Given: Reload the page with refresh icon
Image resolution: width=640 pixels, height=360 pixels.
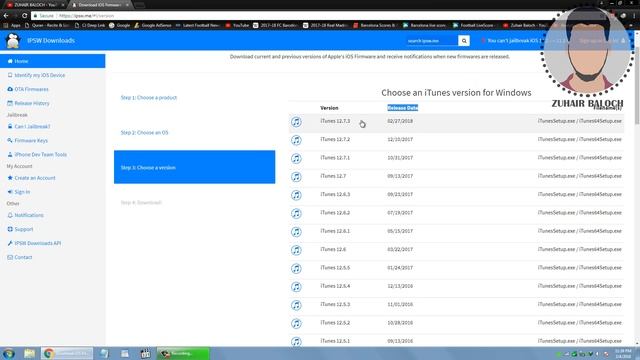Looking at the screenshot, I should pyautogui.click(x=24, y=16).
